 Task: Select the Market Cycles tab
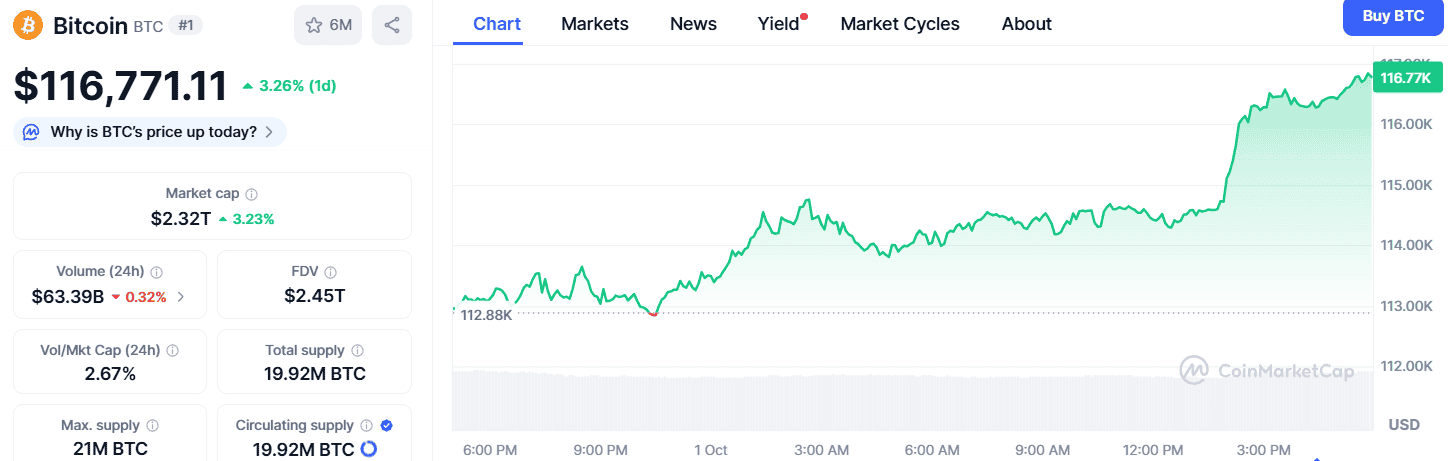pos(900,24)
